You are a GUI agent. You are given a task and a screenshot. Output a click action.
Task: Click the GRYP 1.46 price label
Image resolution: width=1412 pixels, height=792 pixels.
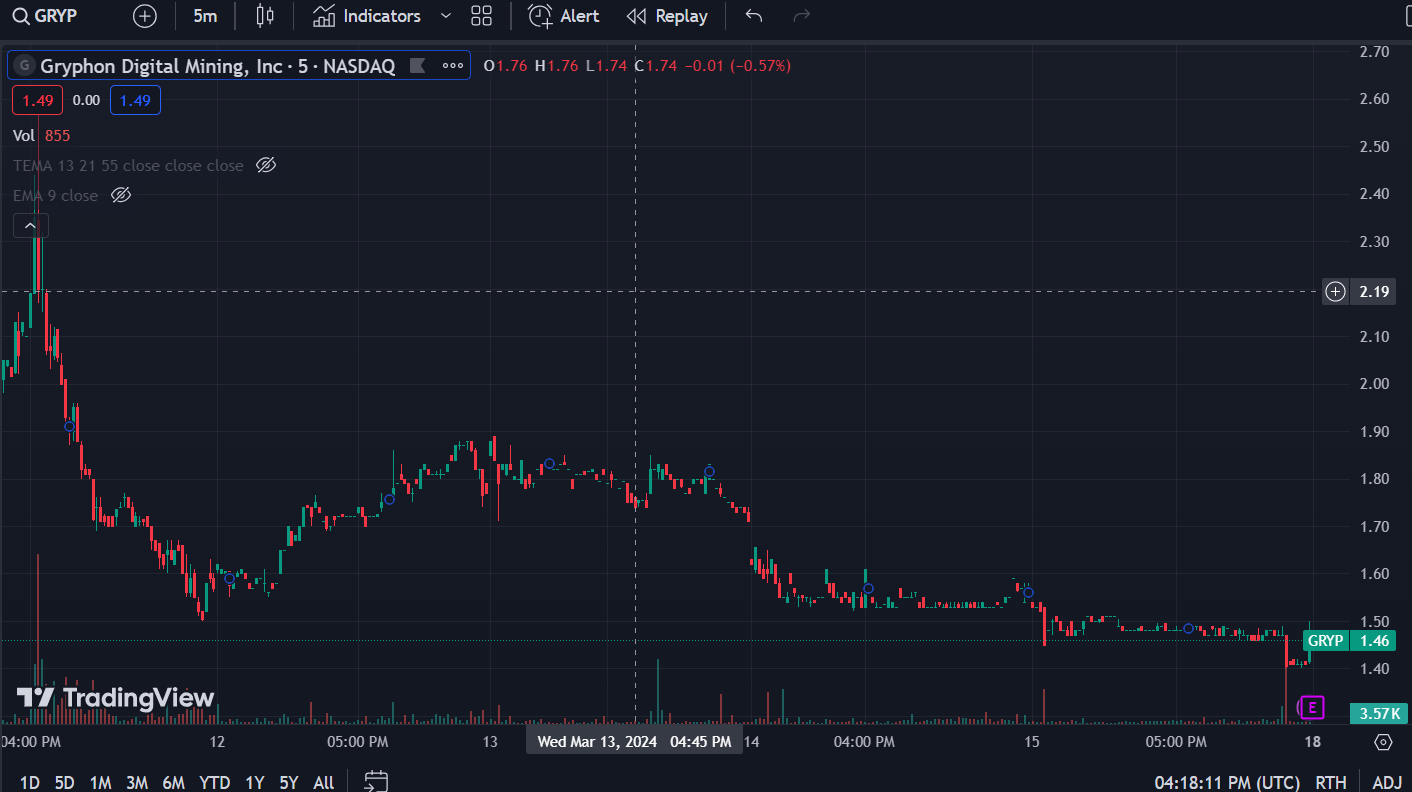tap(1349, 641)
